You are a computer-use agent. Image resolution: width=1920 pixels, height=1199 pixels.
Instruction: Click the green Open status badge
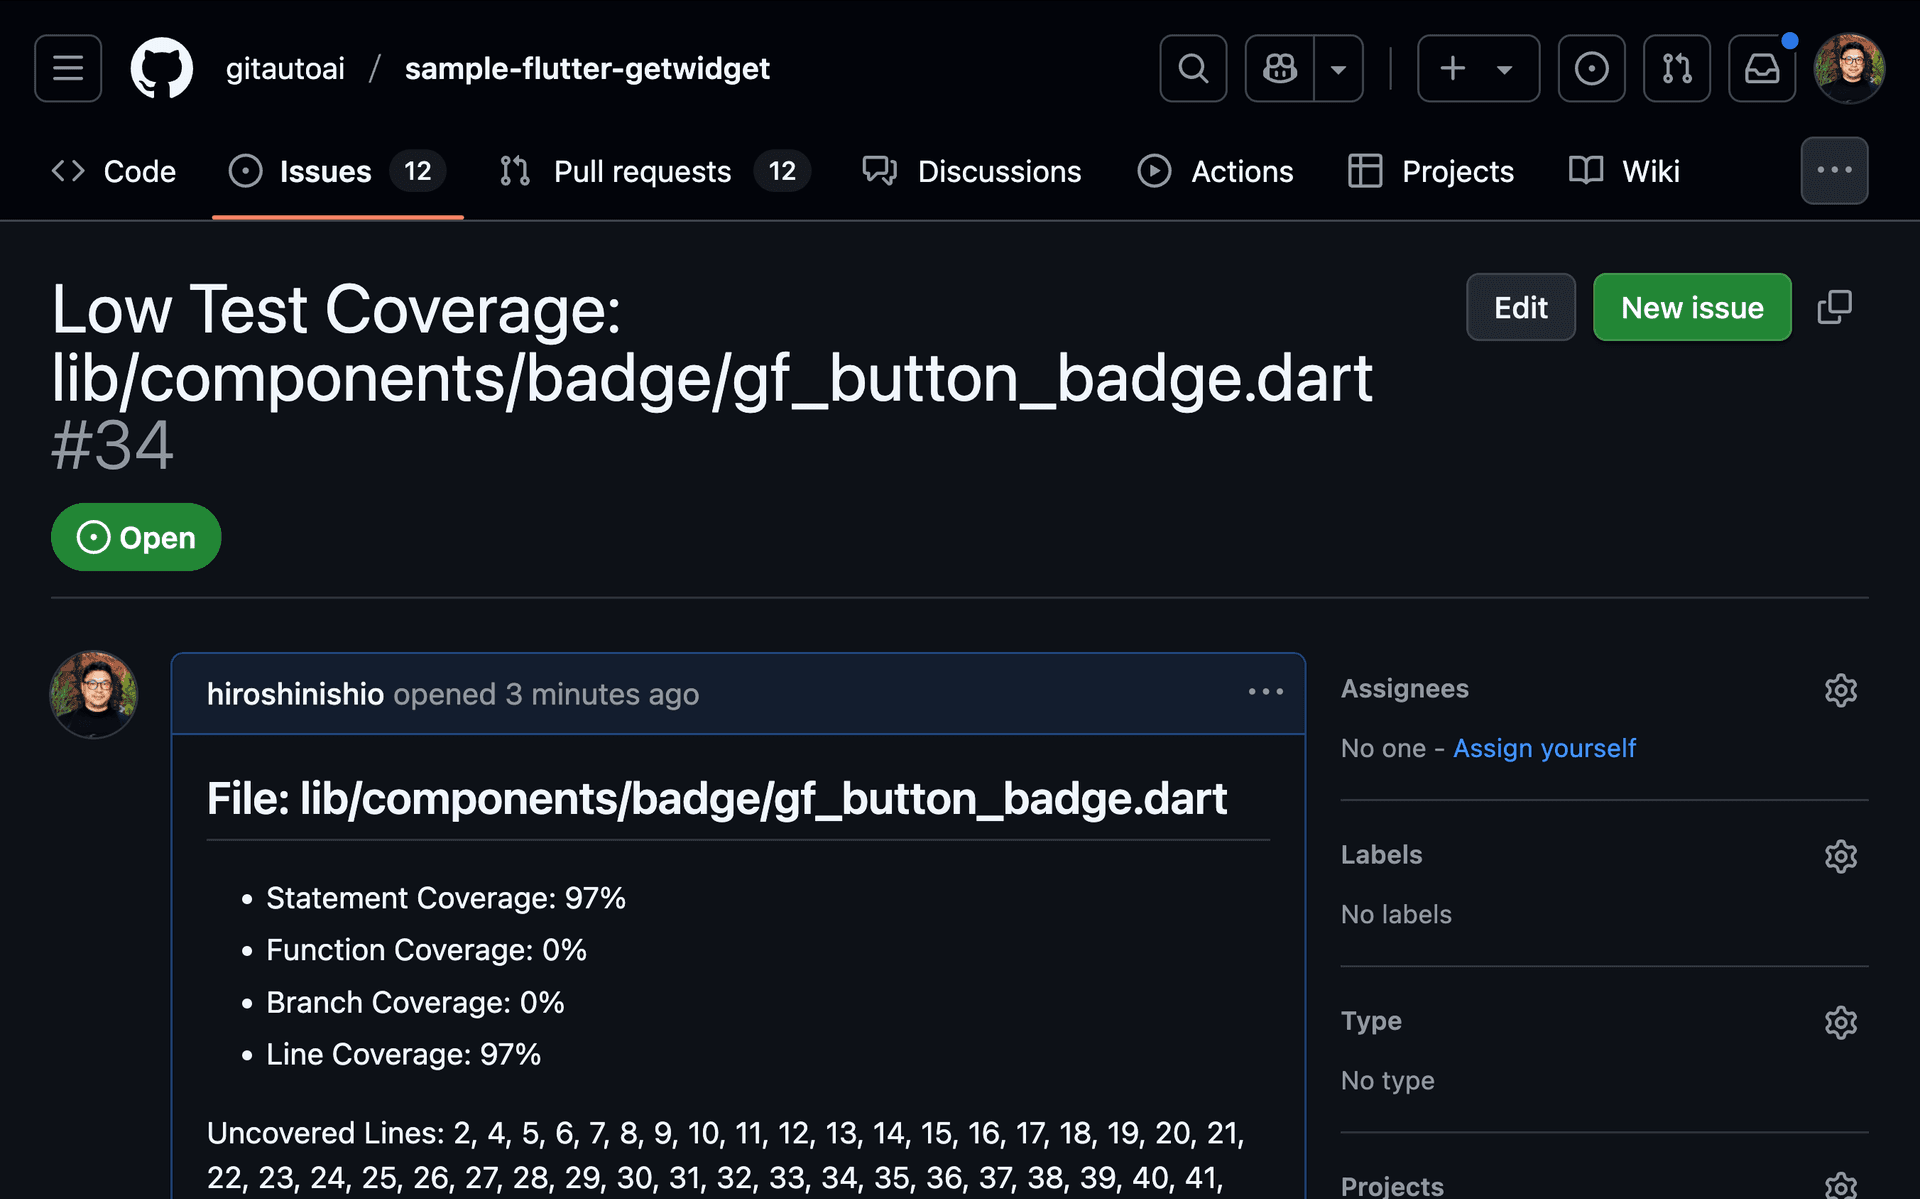point(136,537)
